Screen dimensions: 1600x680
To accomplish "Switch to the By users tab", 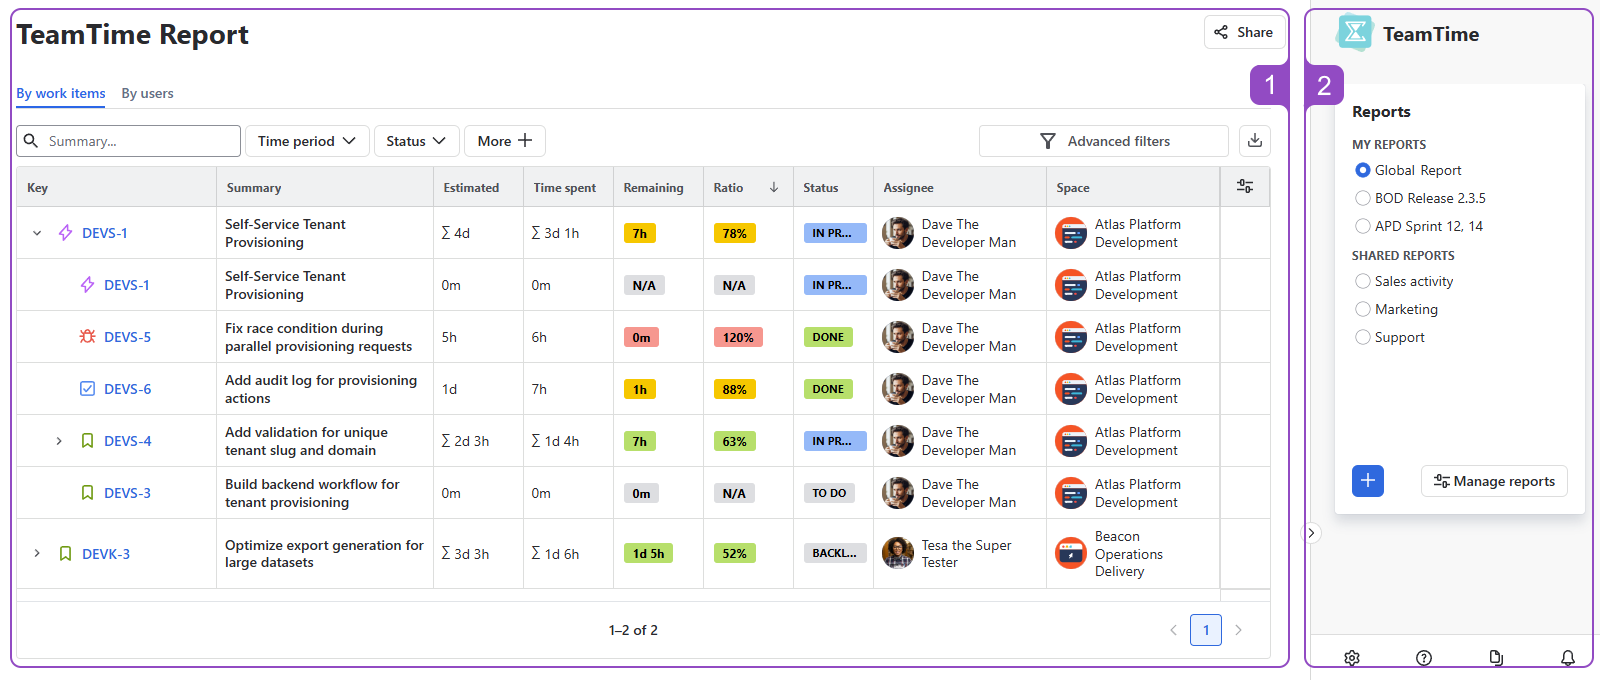I will [147, 93].
